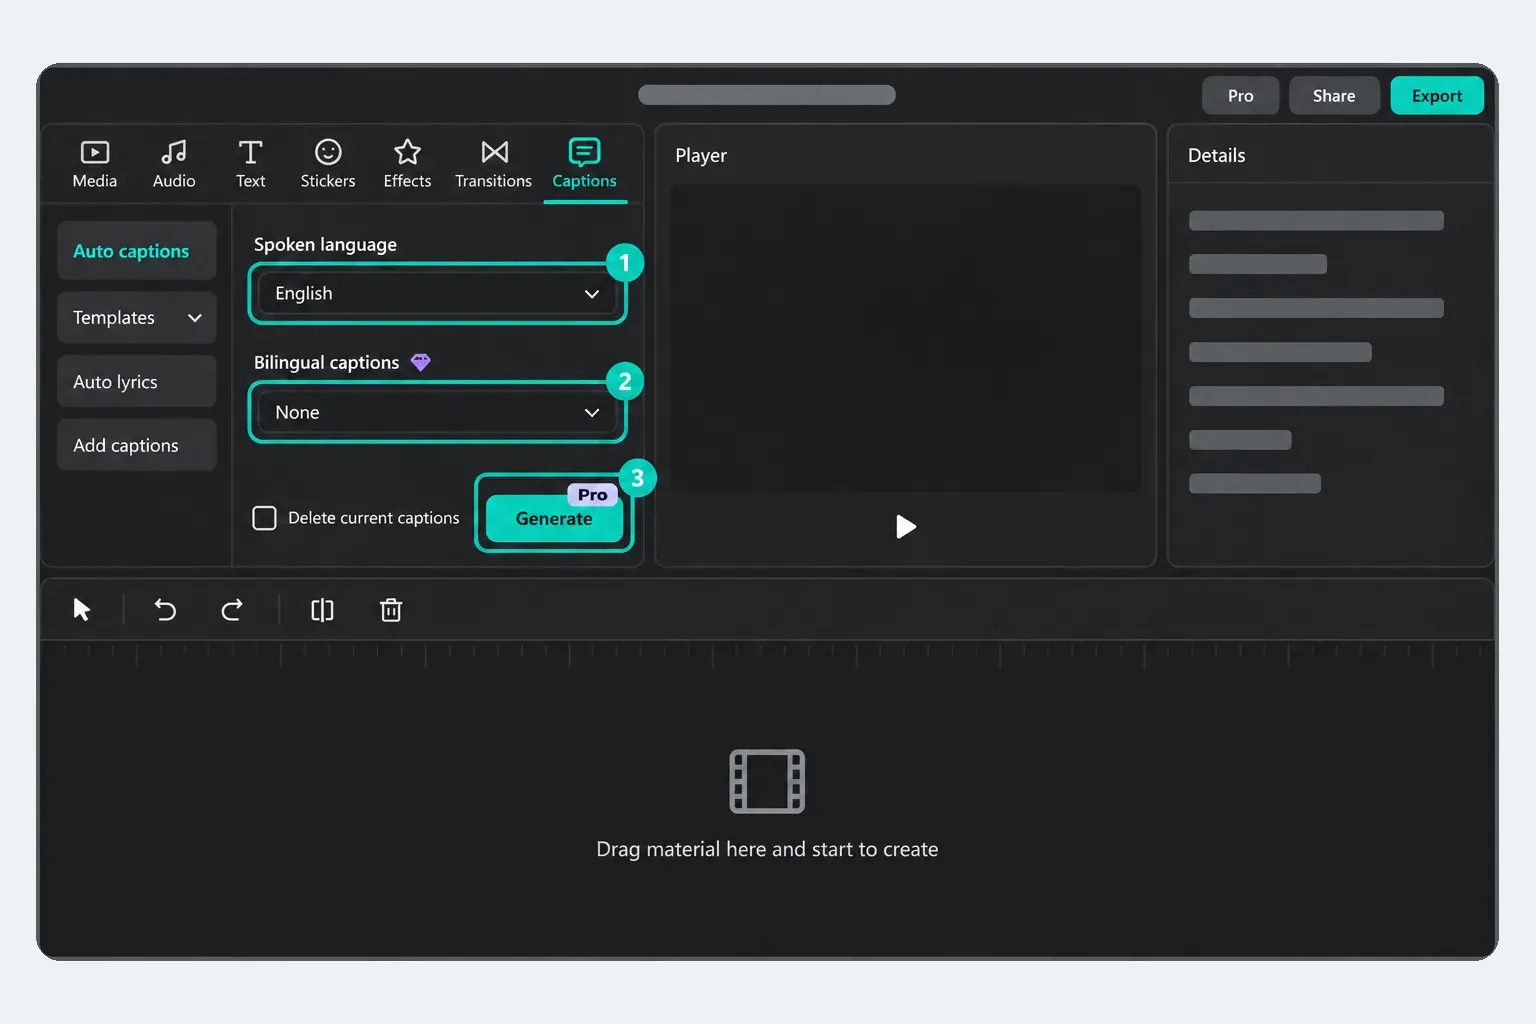
Task: Open the Stickers panel
Action: 328,164
